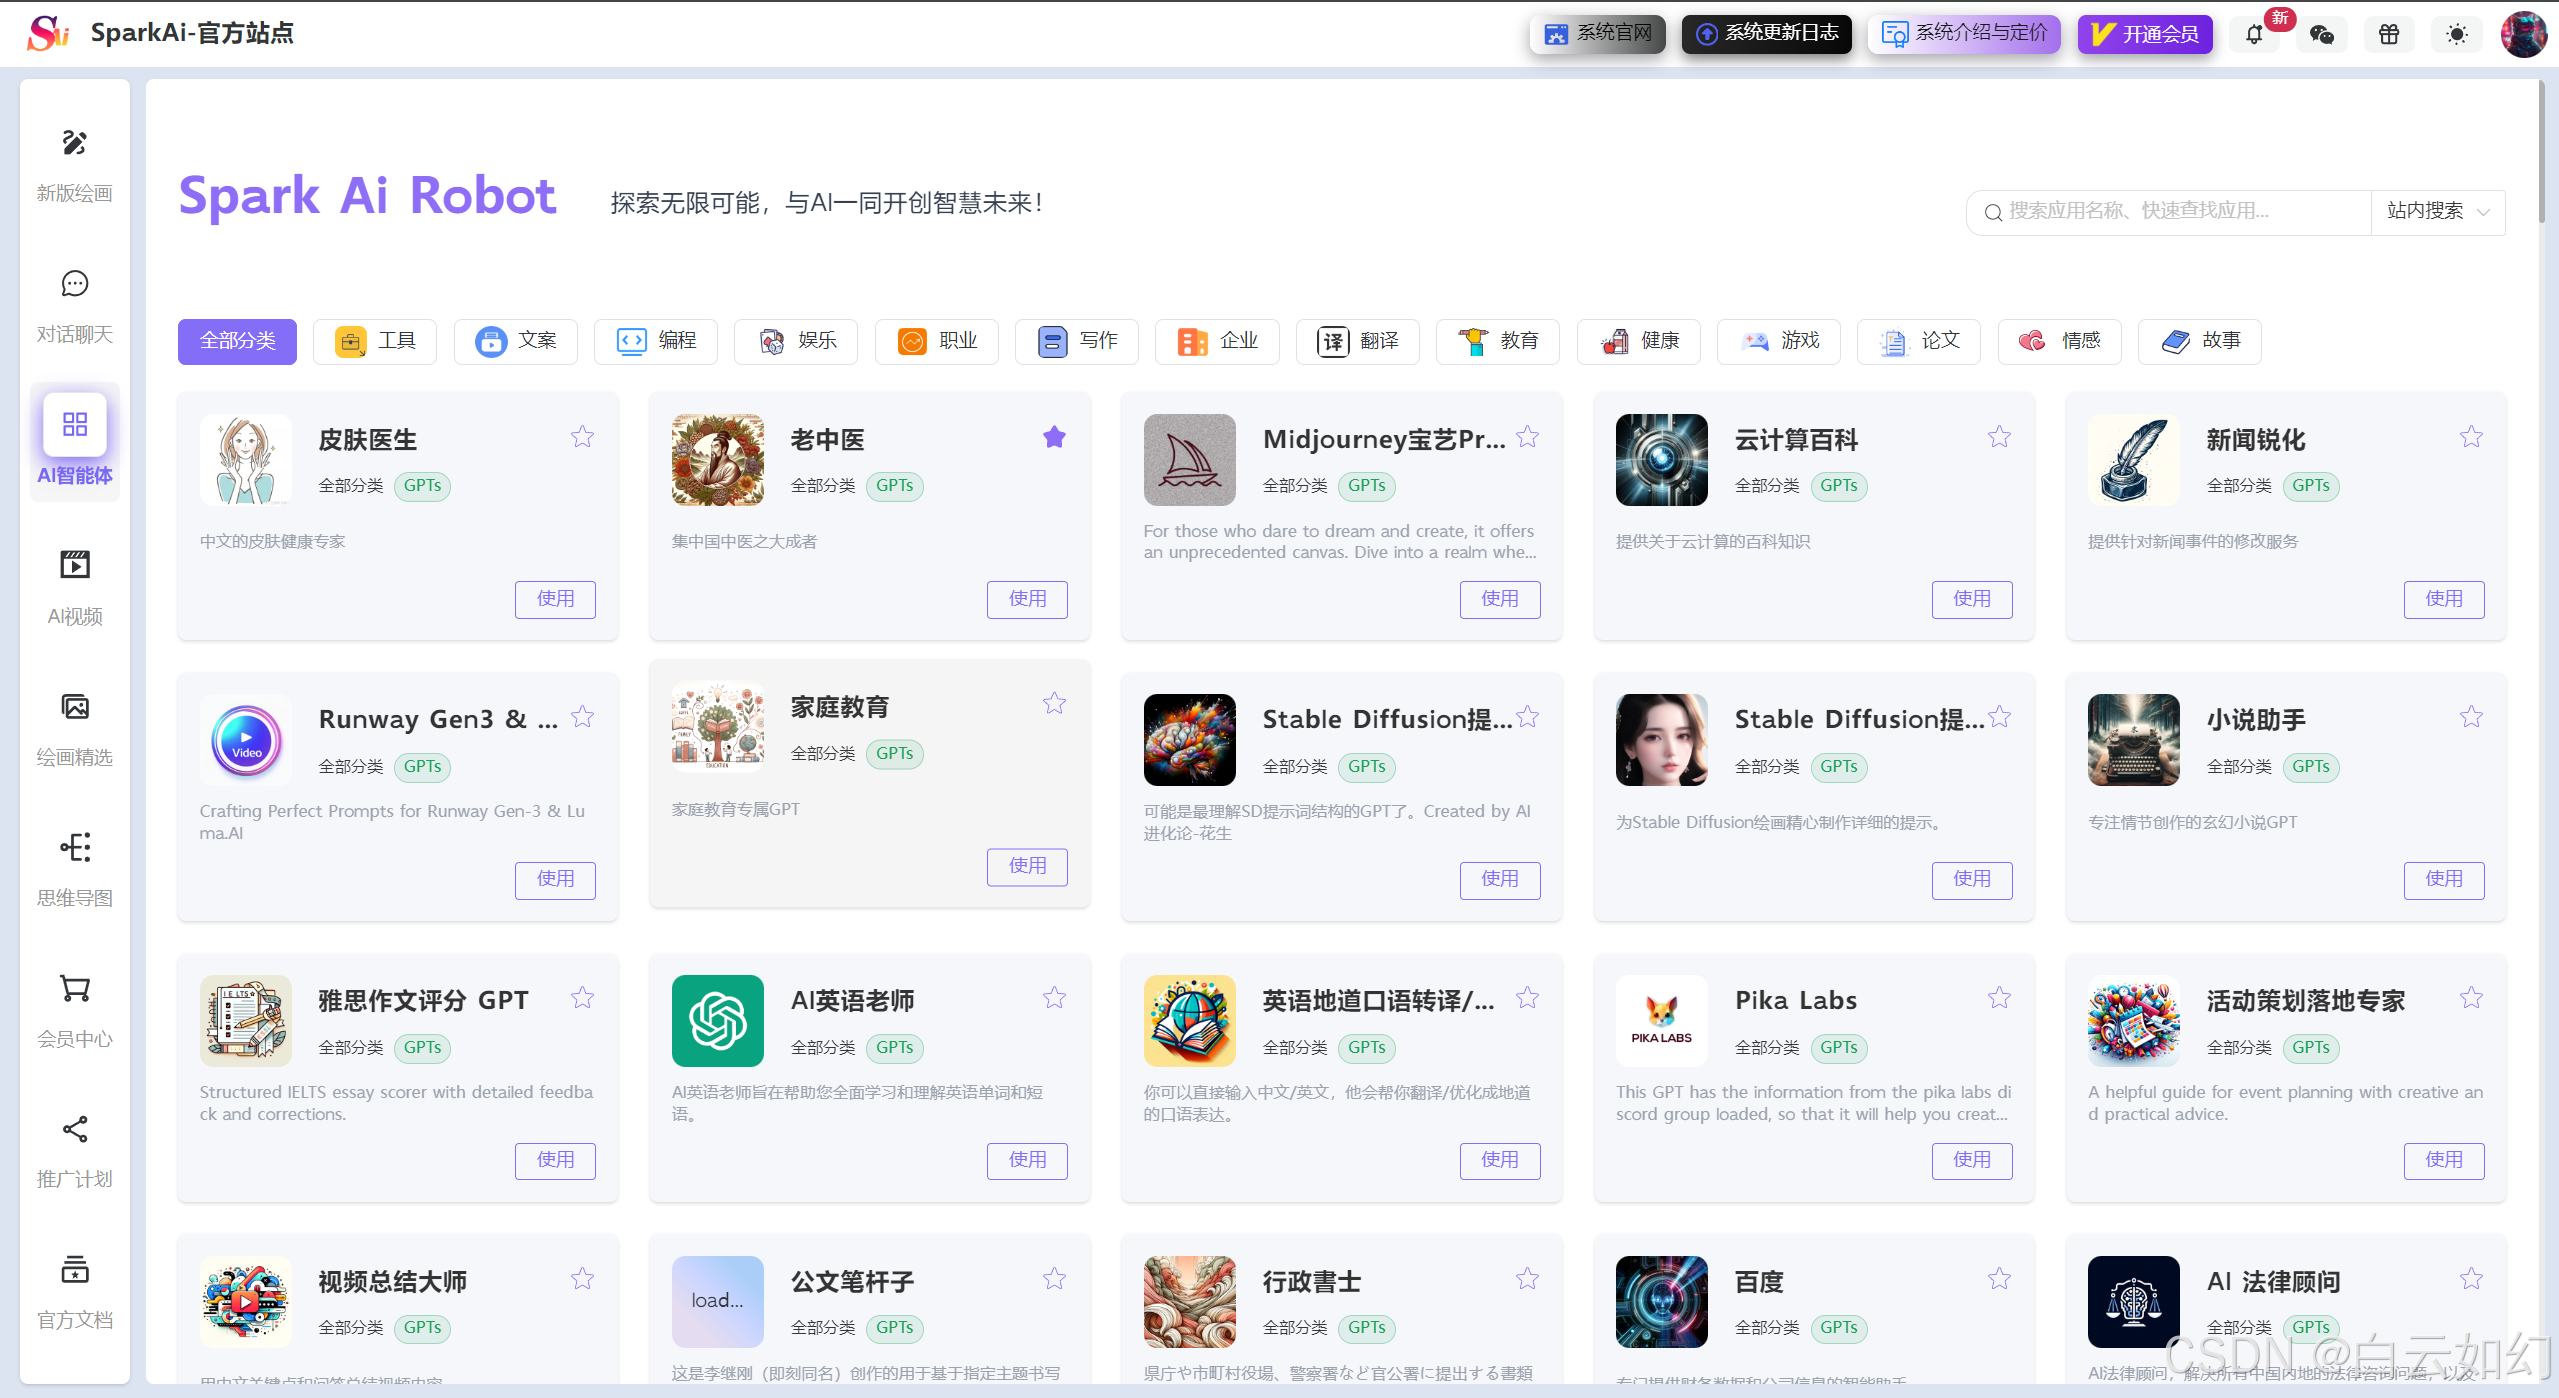Select the 教育 category tab
The image size is (2559, 1398).
pos(1498,341)
